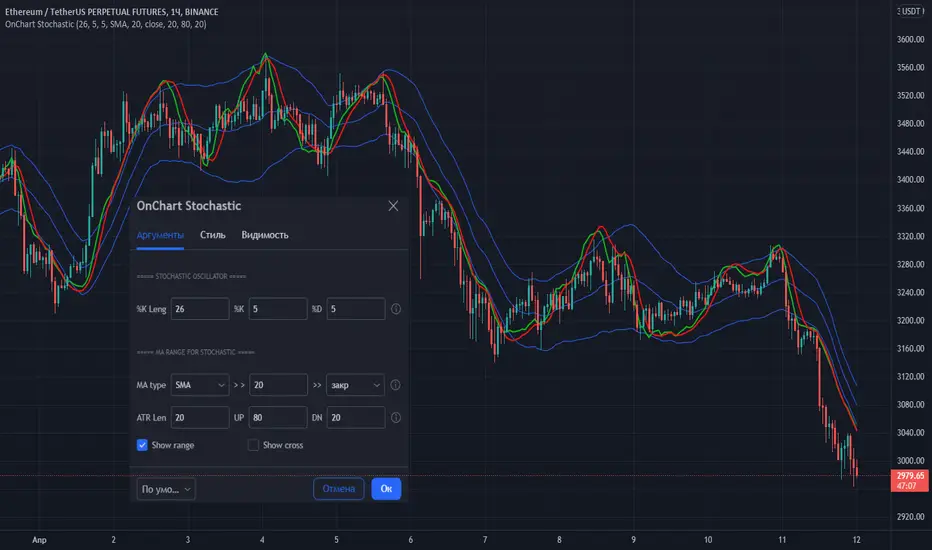The image size is (932, 550).
Task: Switch to the Стиль tab
Action: 212,235
